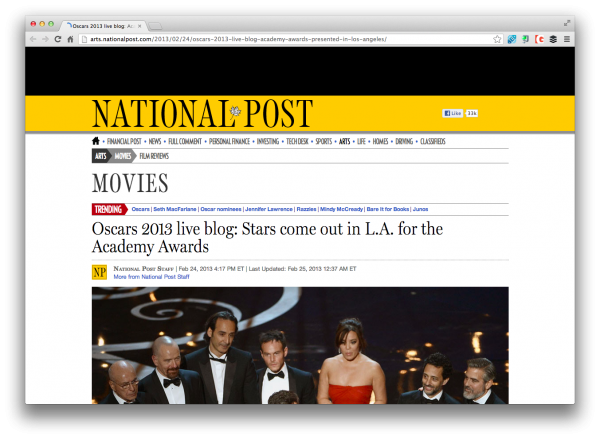Open Financial Post section in navigation
Screen dimensions: 600x439
pyautogui.click(x=124, y=141)
